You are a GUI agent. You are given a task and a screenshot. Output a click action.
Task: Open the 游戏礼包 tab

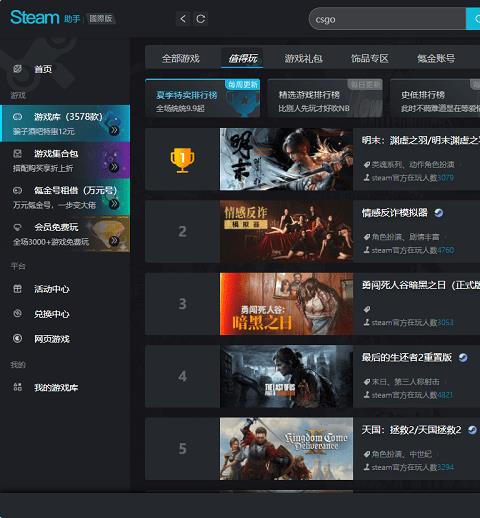pos(303,59)
